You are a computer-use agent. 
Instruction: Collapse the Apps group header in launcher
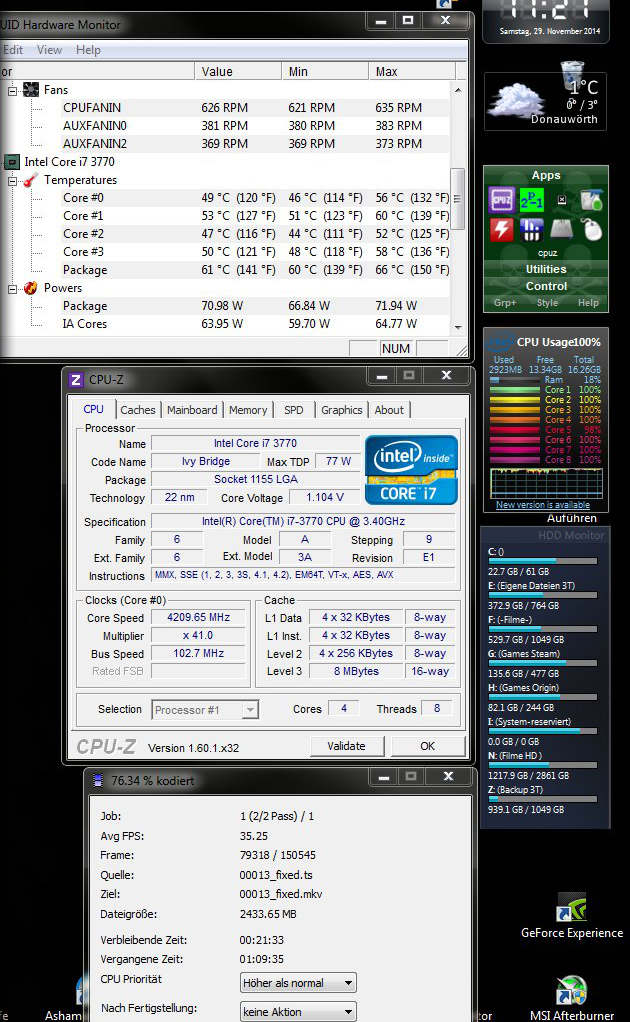click(x=546, y=175)
